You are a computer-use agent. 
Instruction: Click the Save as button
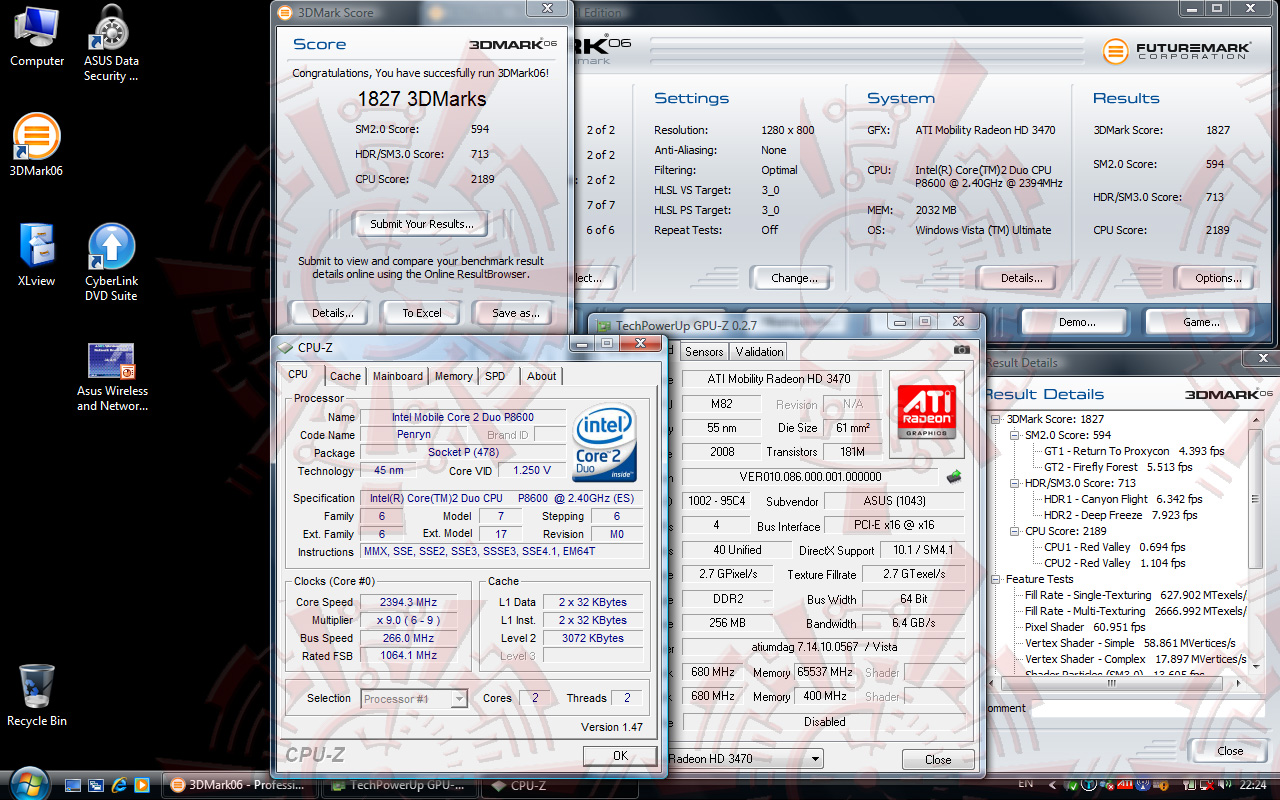[515, 313]
